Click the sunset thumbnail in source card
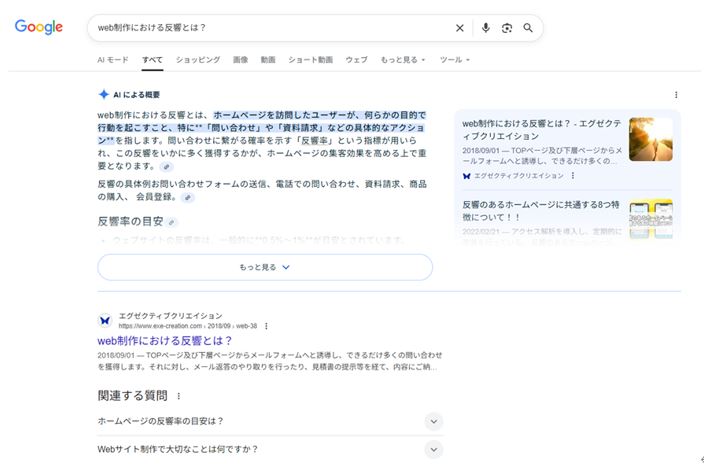 [x=650, y=139]
